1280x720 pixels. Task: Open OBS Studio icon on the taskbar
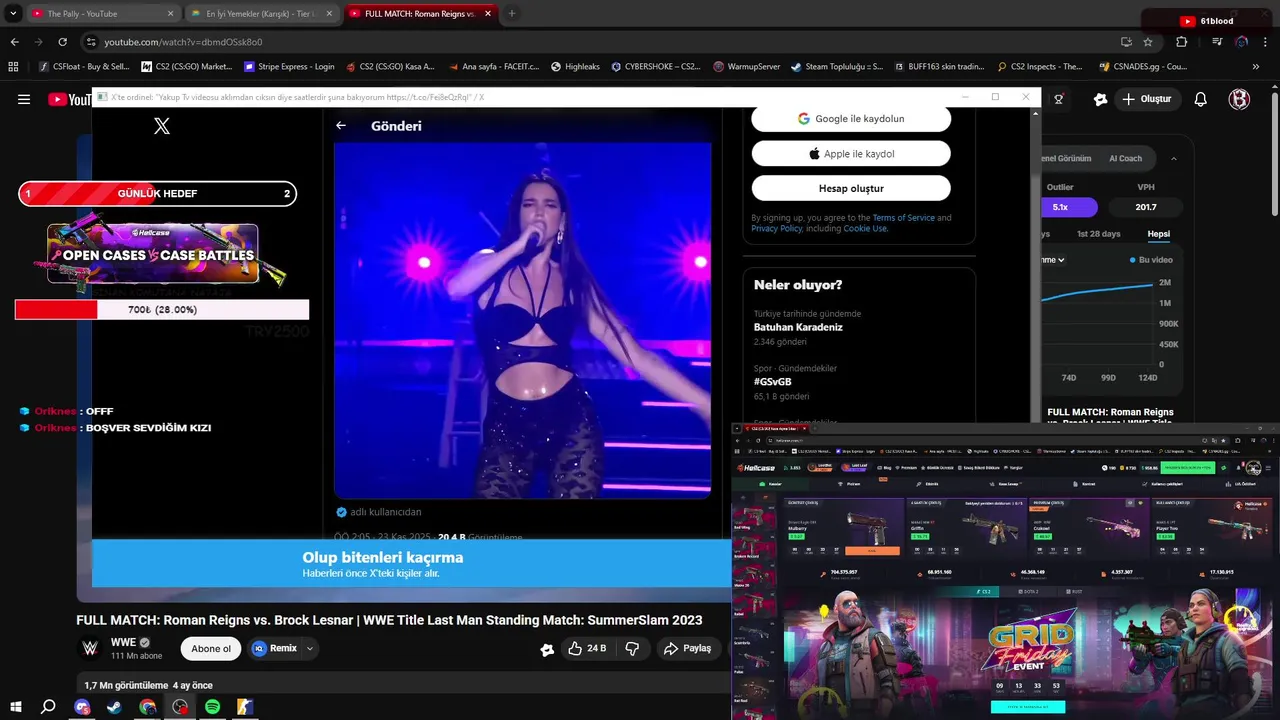(x=180, y=707)
